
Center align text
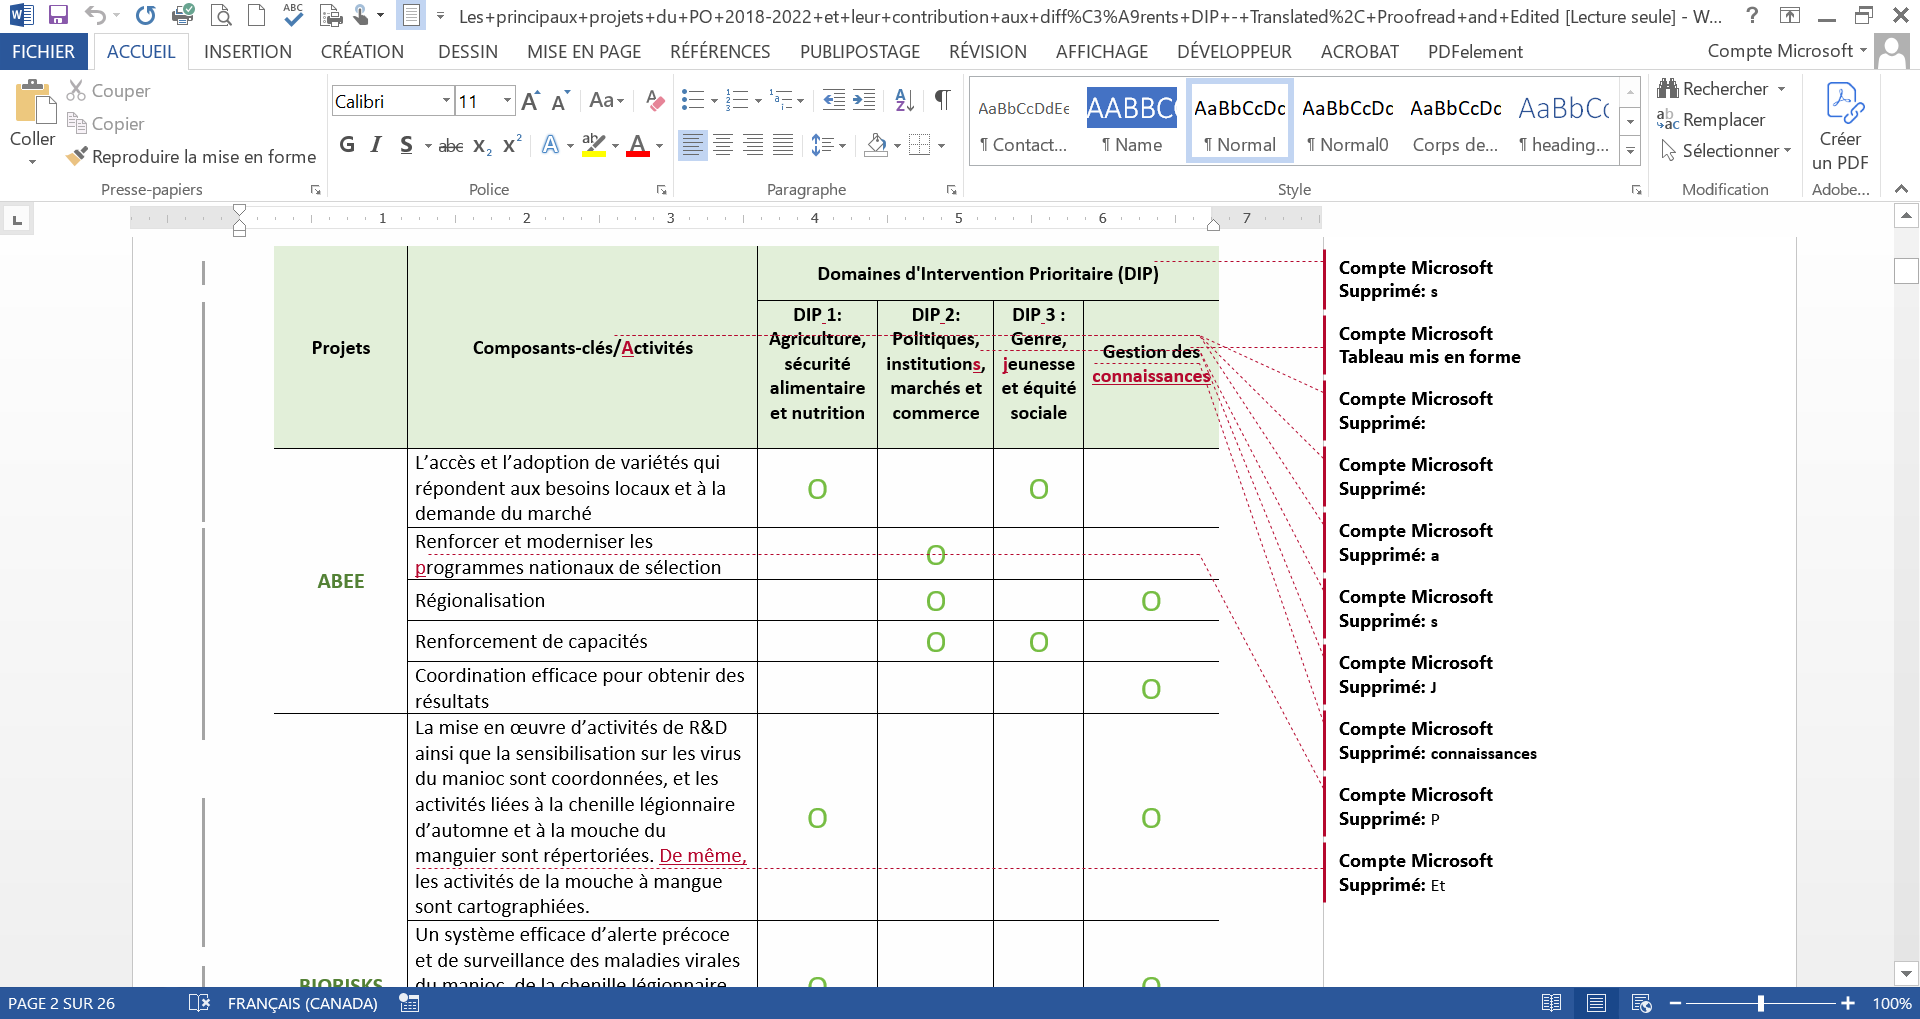[x=723, y=145]
